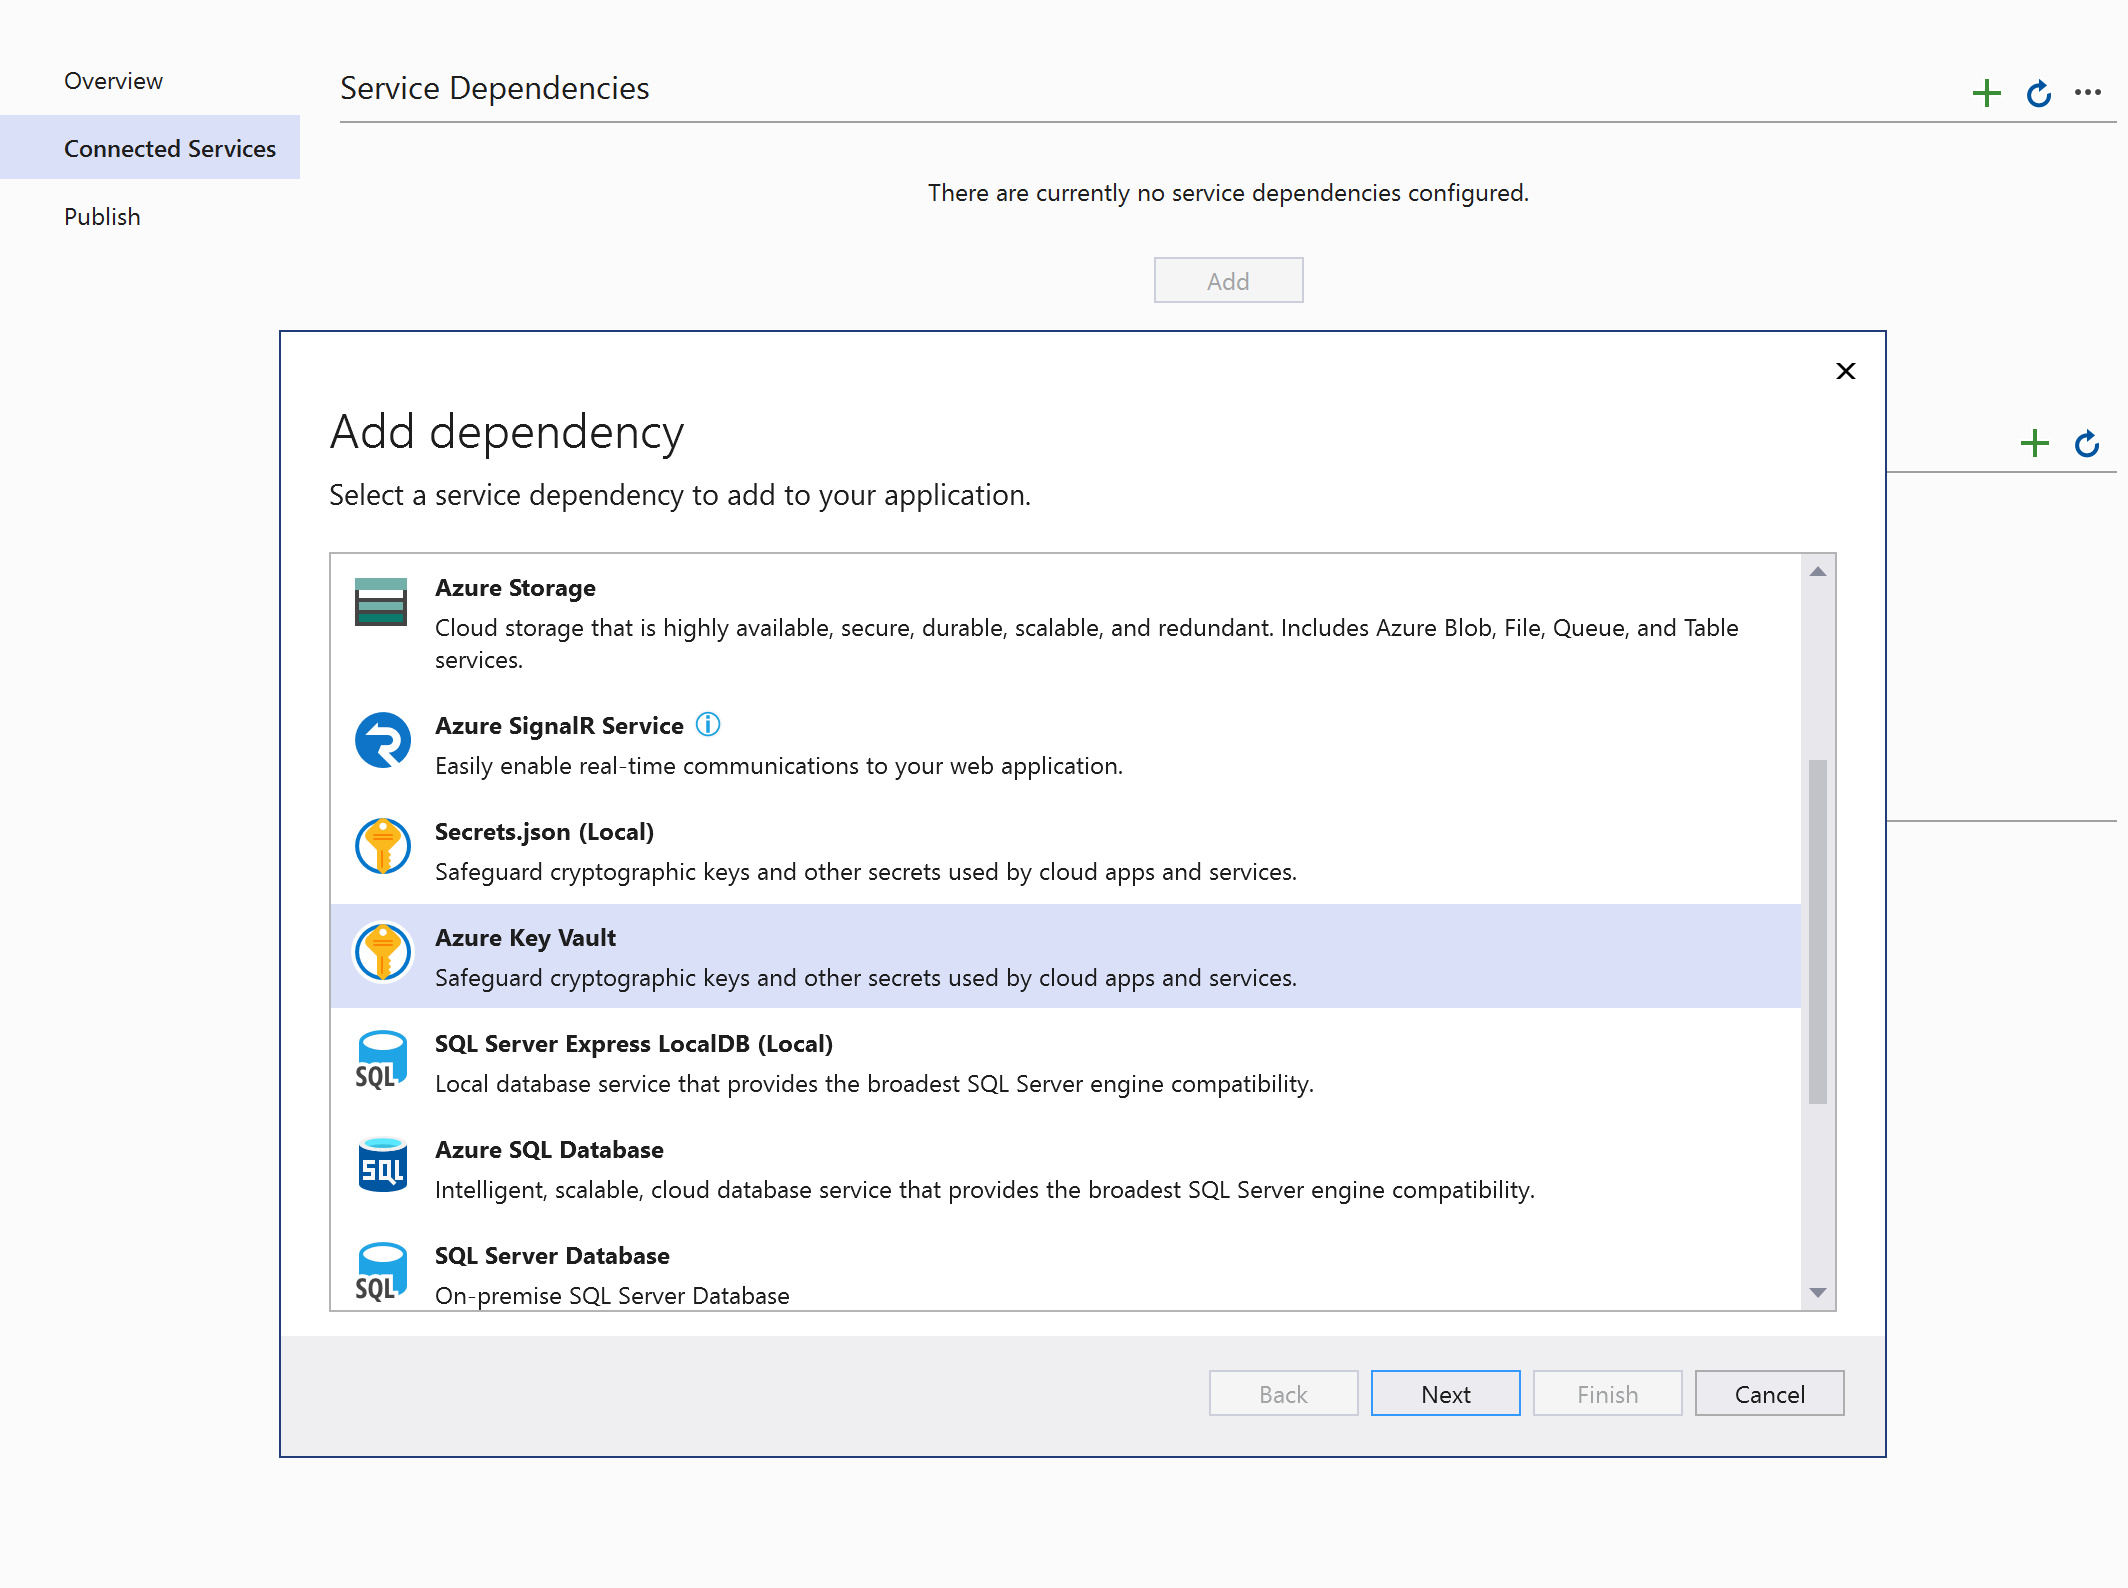The height and width of the screenshot is (1588, 2128).
Task: Select the Azure Key Vault icon
Action: [x=382, y=952]
